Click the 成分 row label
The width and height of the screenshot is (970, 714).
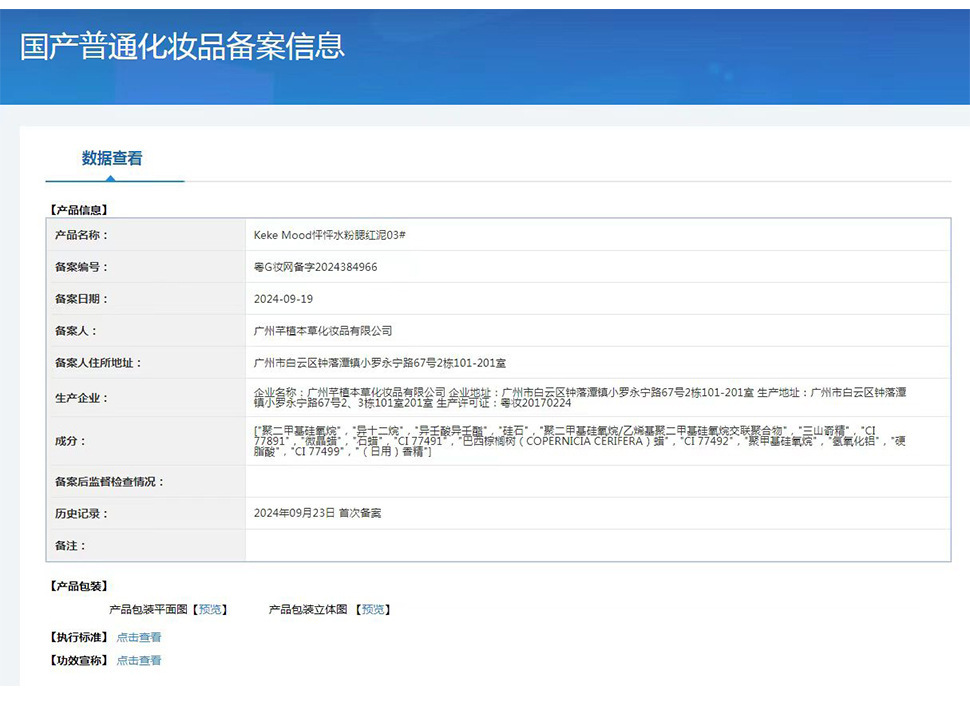click(70, 441)
